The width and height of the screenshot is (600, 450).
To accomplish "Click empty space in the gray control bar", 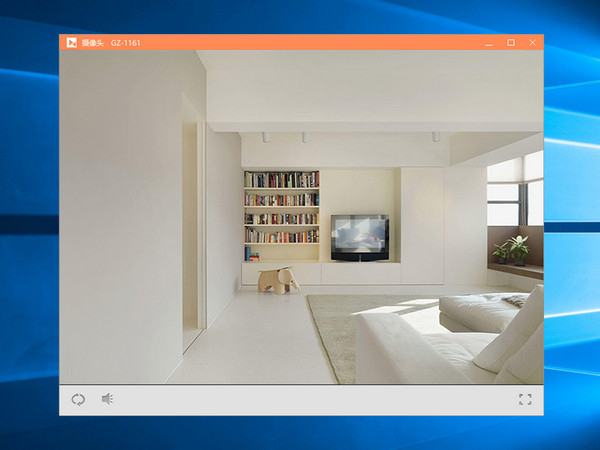I will coord(300,400).
